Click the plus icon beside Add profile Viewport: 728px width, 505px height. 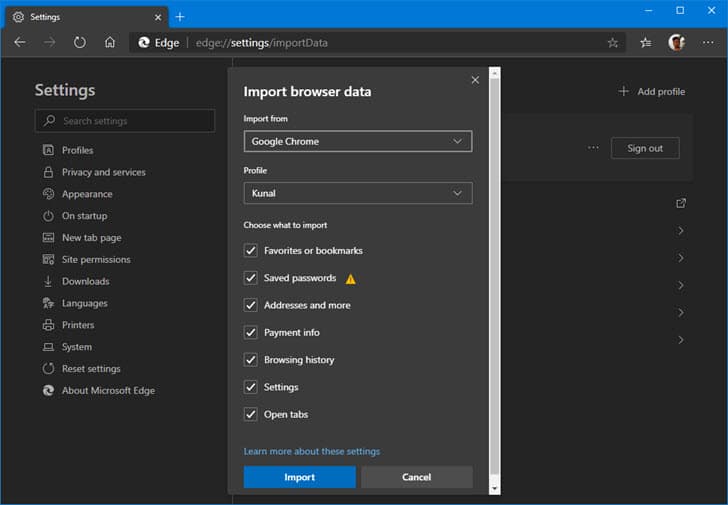pyautogui.click(x=624, y=91)
